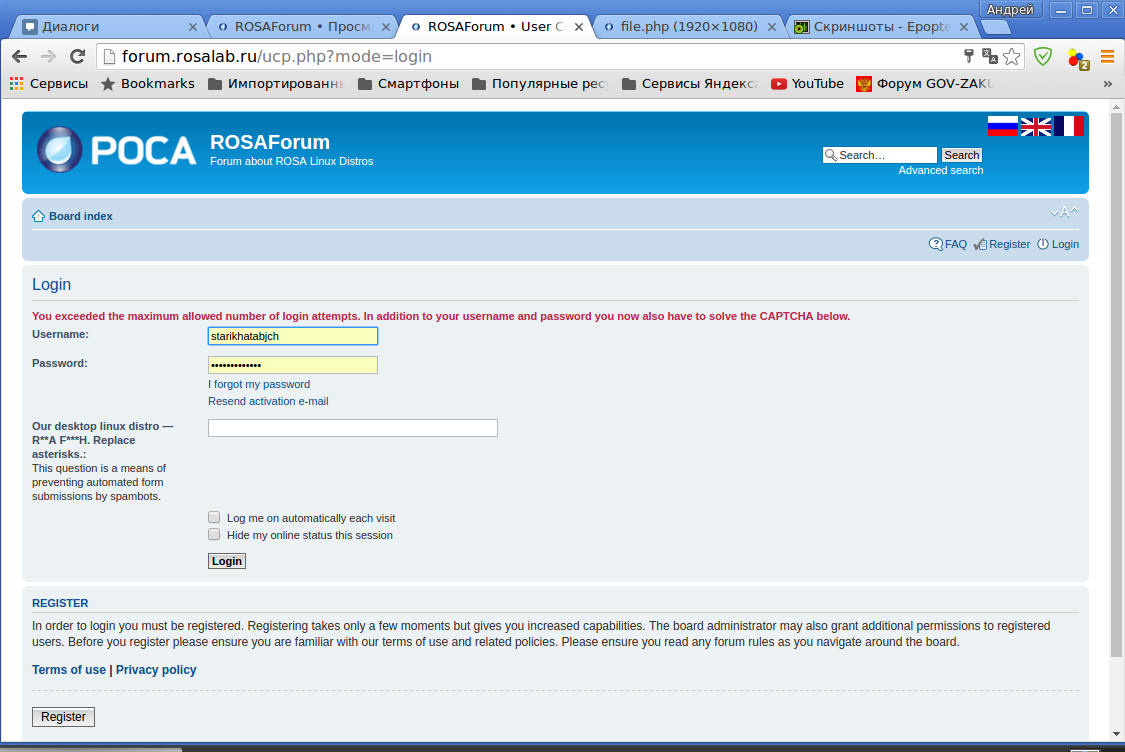Close the Диалоги tab
Viewport: 1125px width, 752px height.
coord(192,27)
